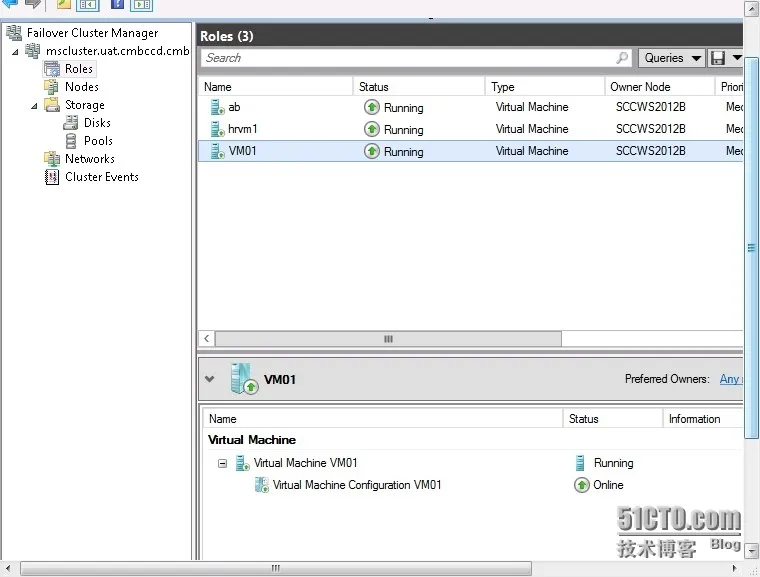Image resolution: width=760 pixels, height=577 pixels.
Task: Click vertical scrollbar down arrow
Action: [x=751, y=551]
